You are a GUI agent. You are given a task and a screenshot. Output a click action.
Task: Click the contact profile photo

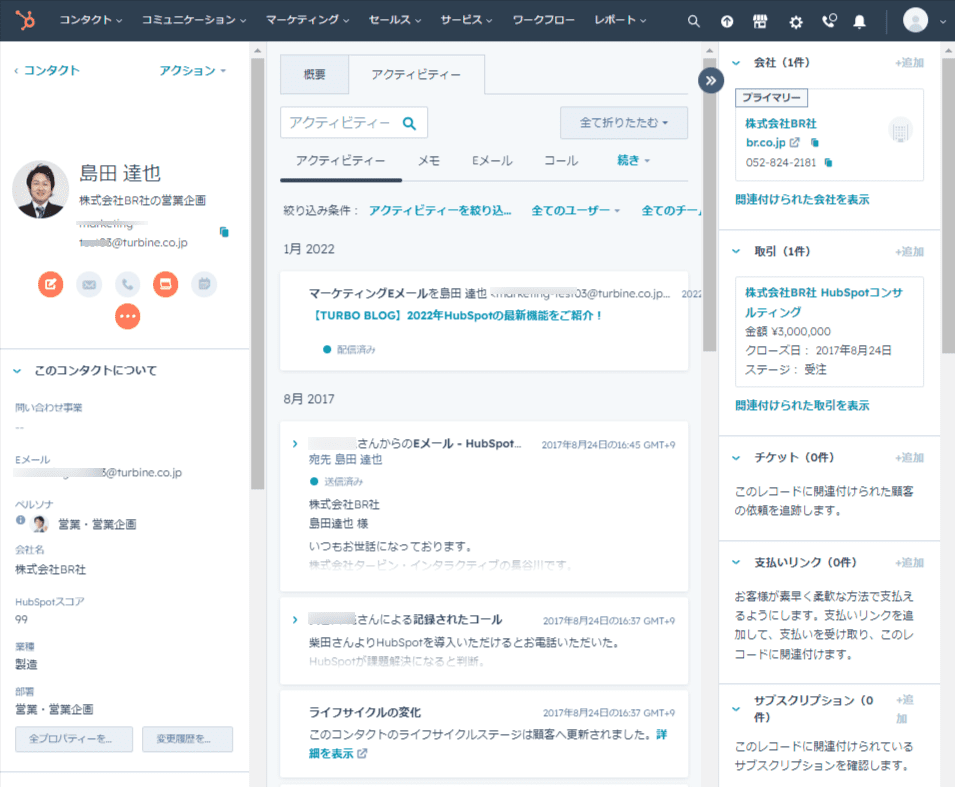click(41, 189)
